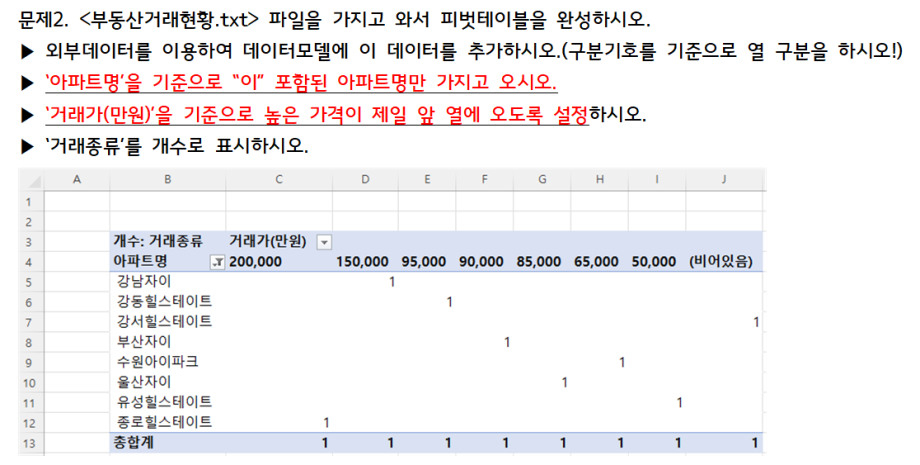Image resolution: width=920 pixels, height=465 pixels.
Task: Click the 종로힐스테이트 row label
Action: (x=165, y=422)
